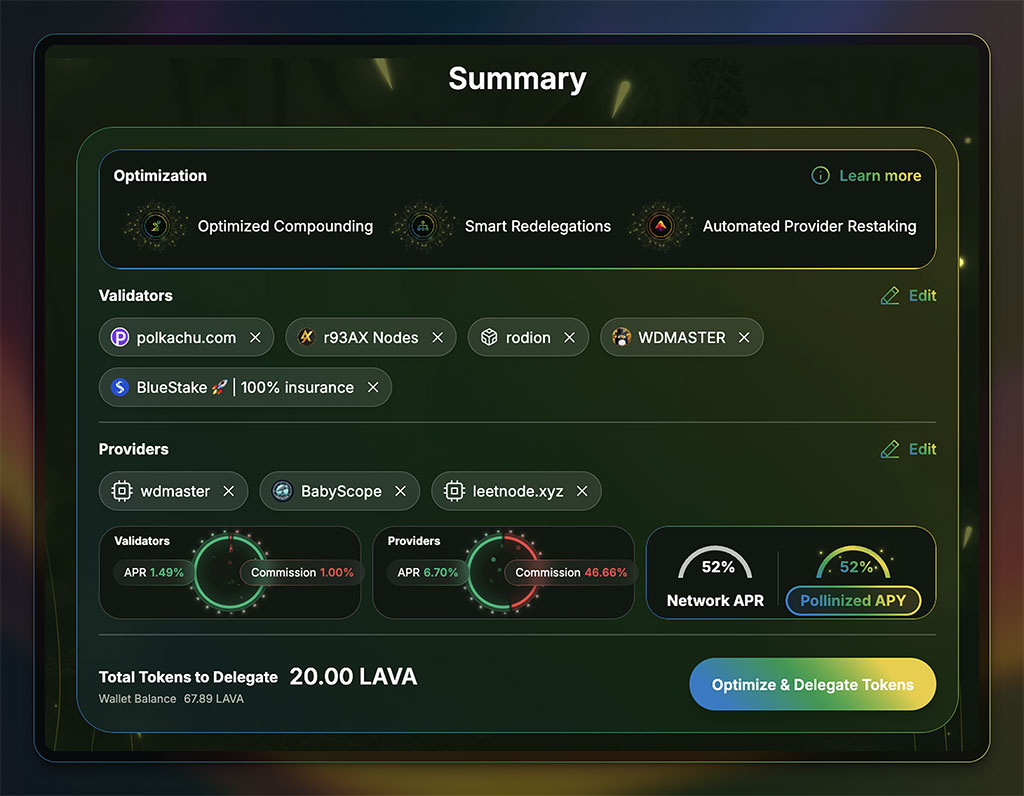Remove polkachu.com validator
The image size is (1024, 796).
click(255, 338)
